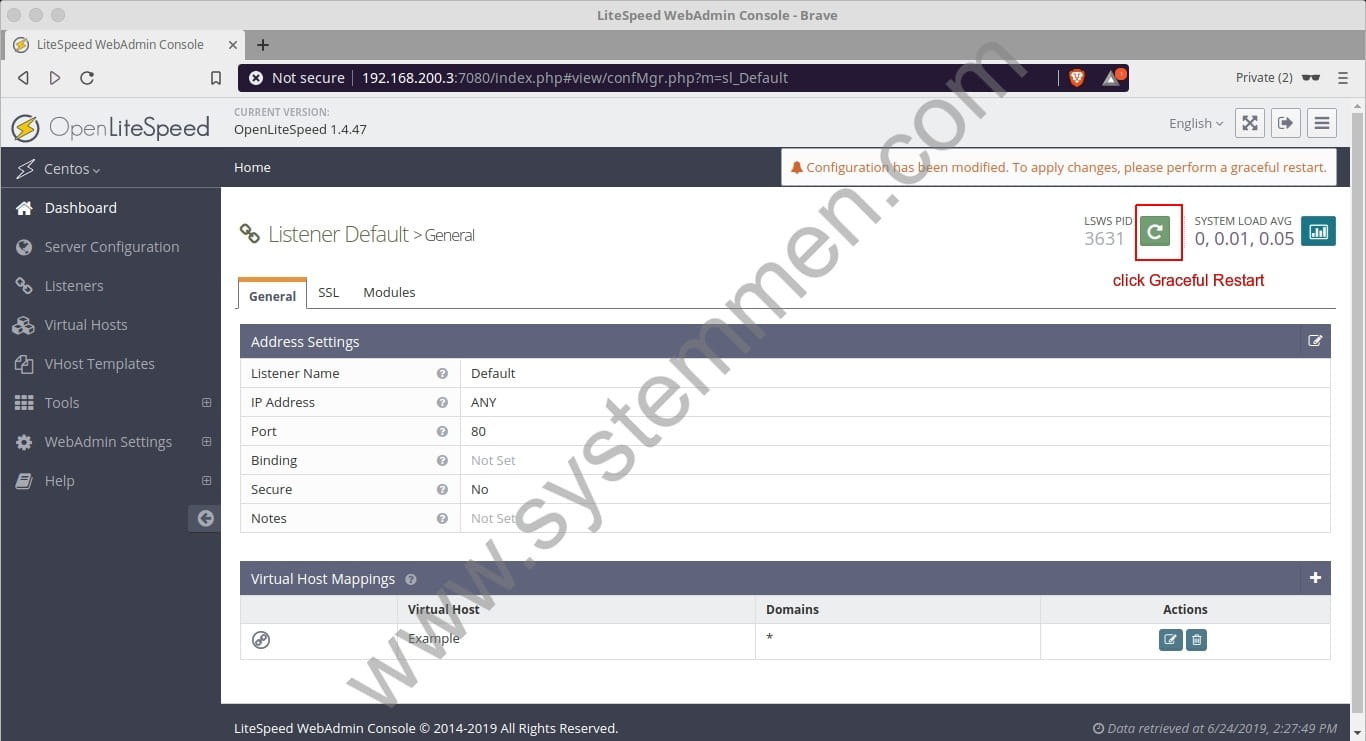Show help for IP Address field
The width and height of the screenshot is (1366, 741).
(442, 402)
